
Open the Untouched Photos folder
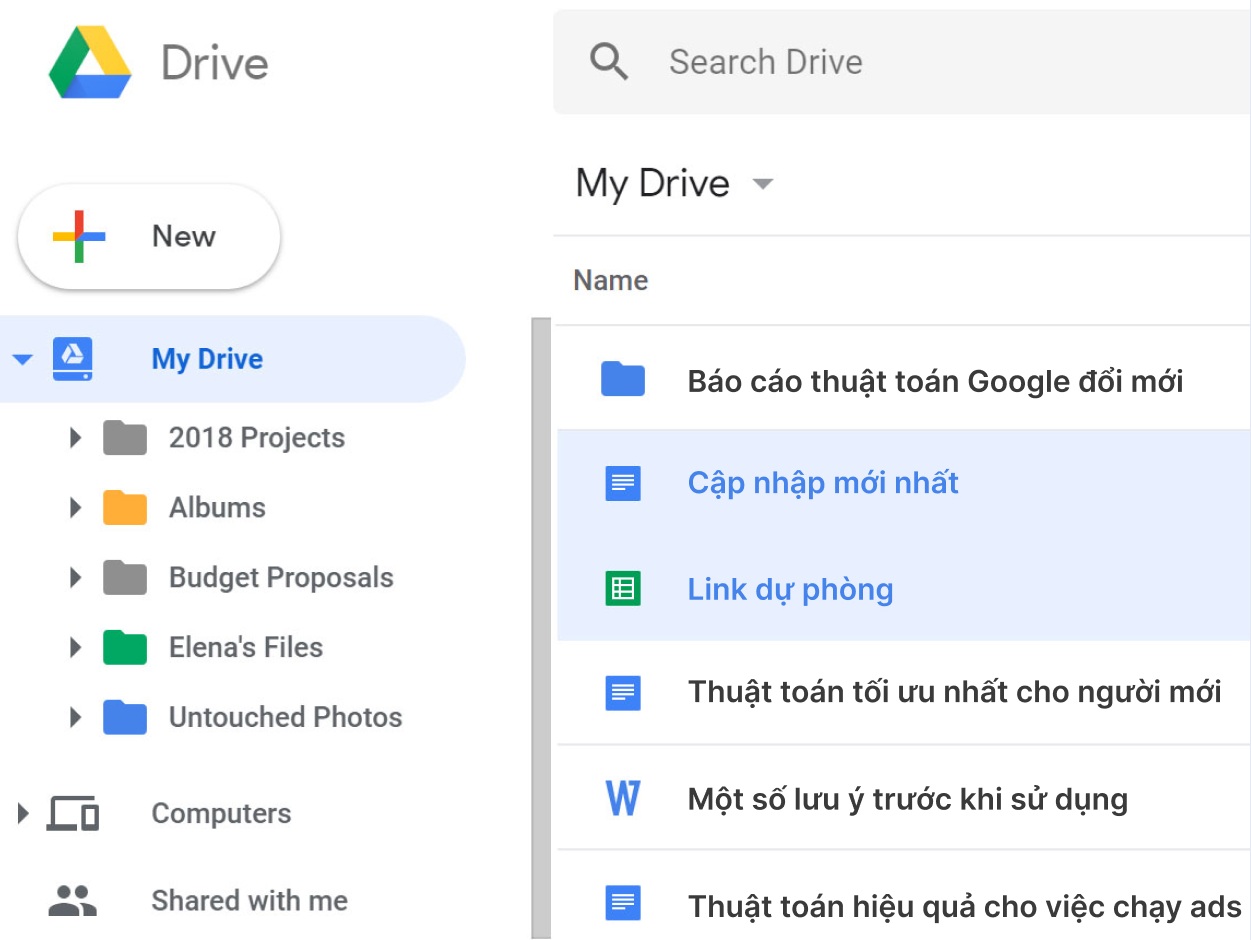point(285,718)
